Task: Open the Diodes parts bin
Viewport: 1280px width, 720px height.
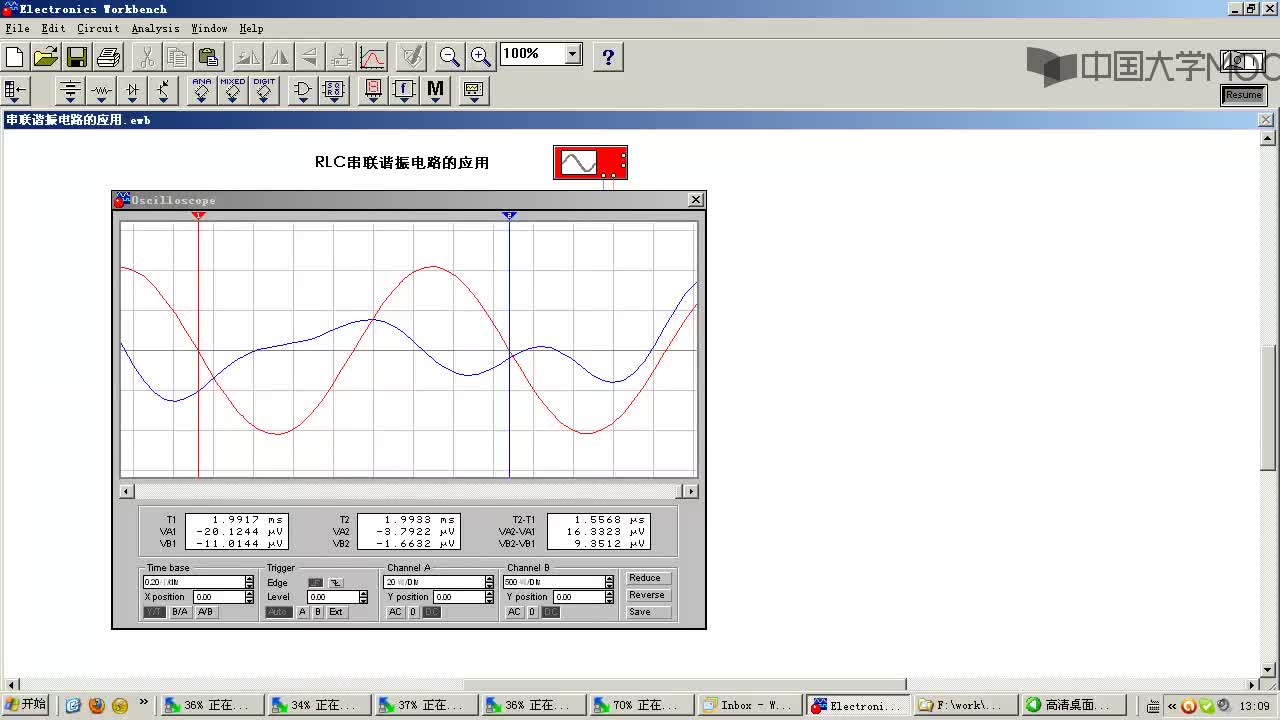Action: pyautogui.click(x=132, y=91)
